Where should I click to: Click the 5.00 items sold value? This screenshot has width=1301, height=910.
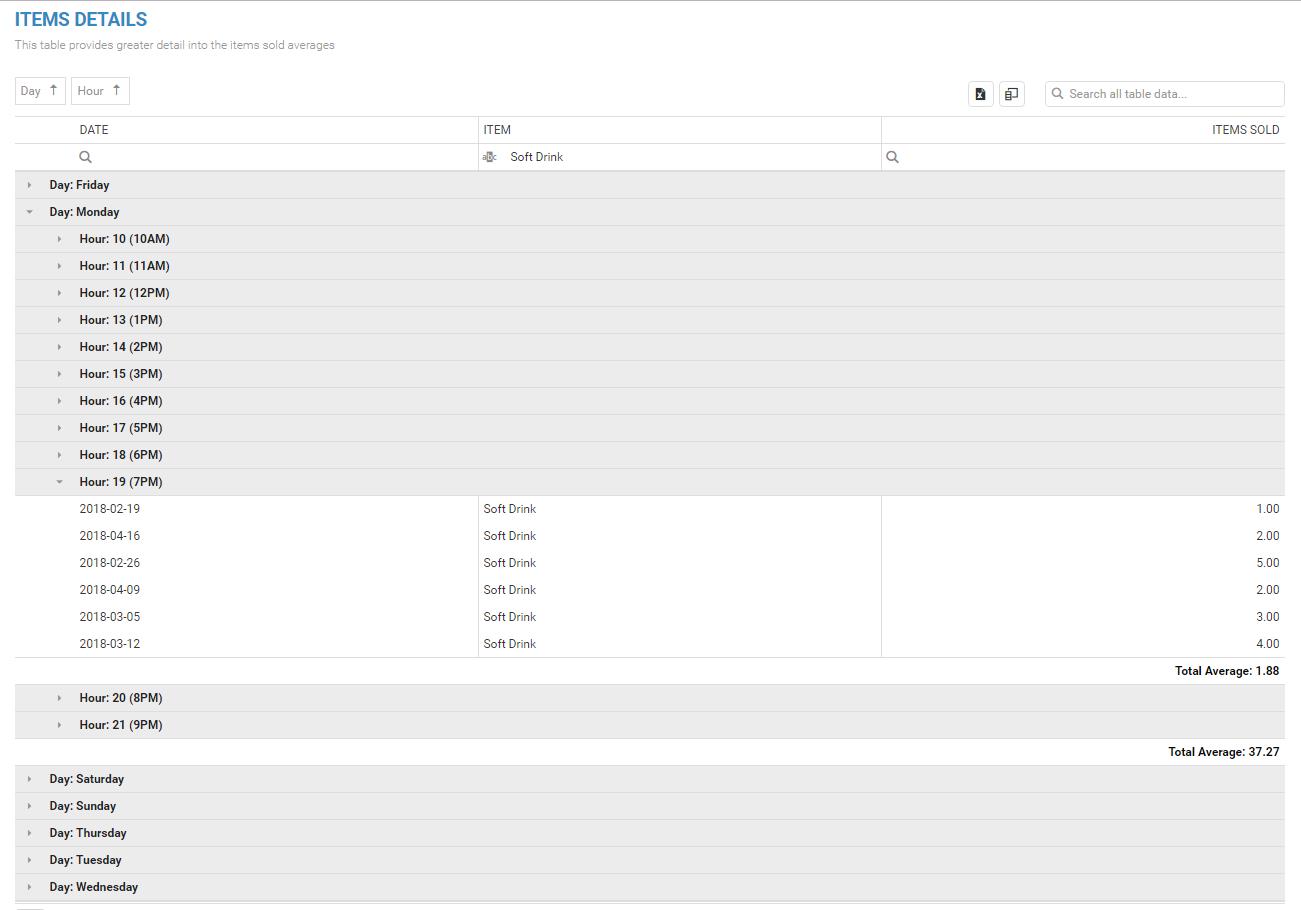[x=1267, y=563]
